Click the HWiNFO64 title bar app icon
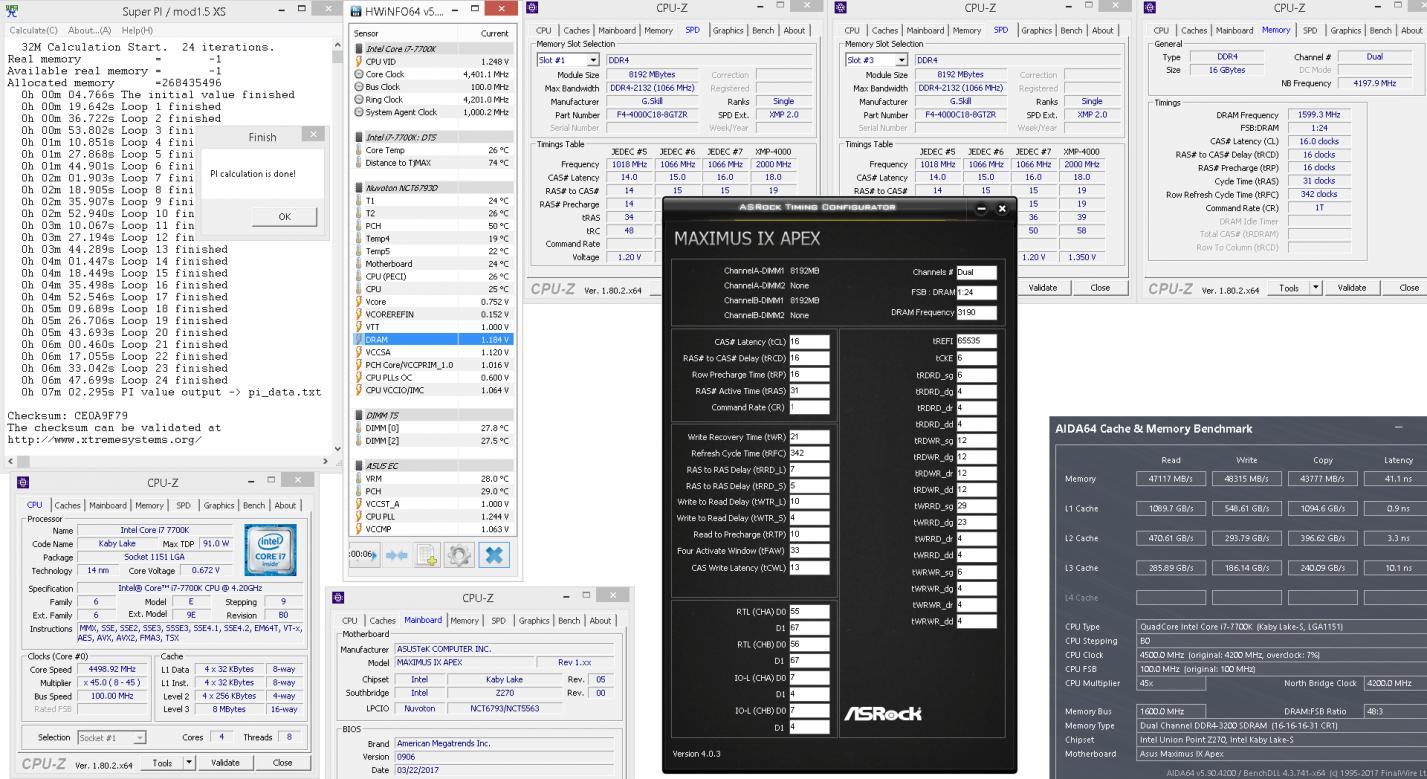Screen dimensions: 1427x779 358,10
